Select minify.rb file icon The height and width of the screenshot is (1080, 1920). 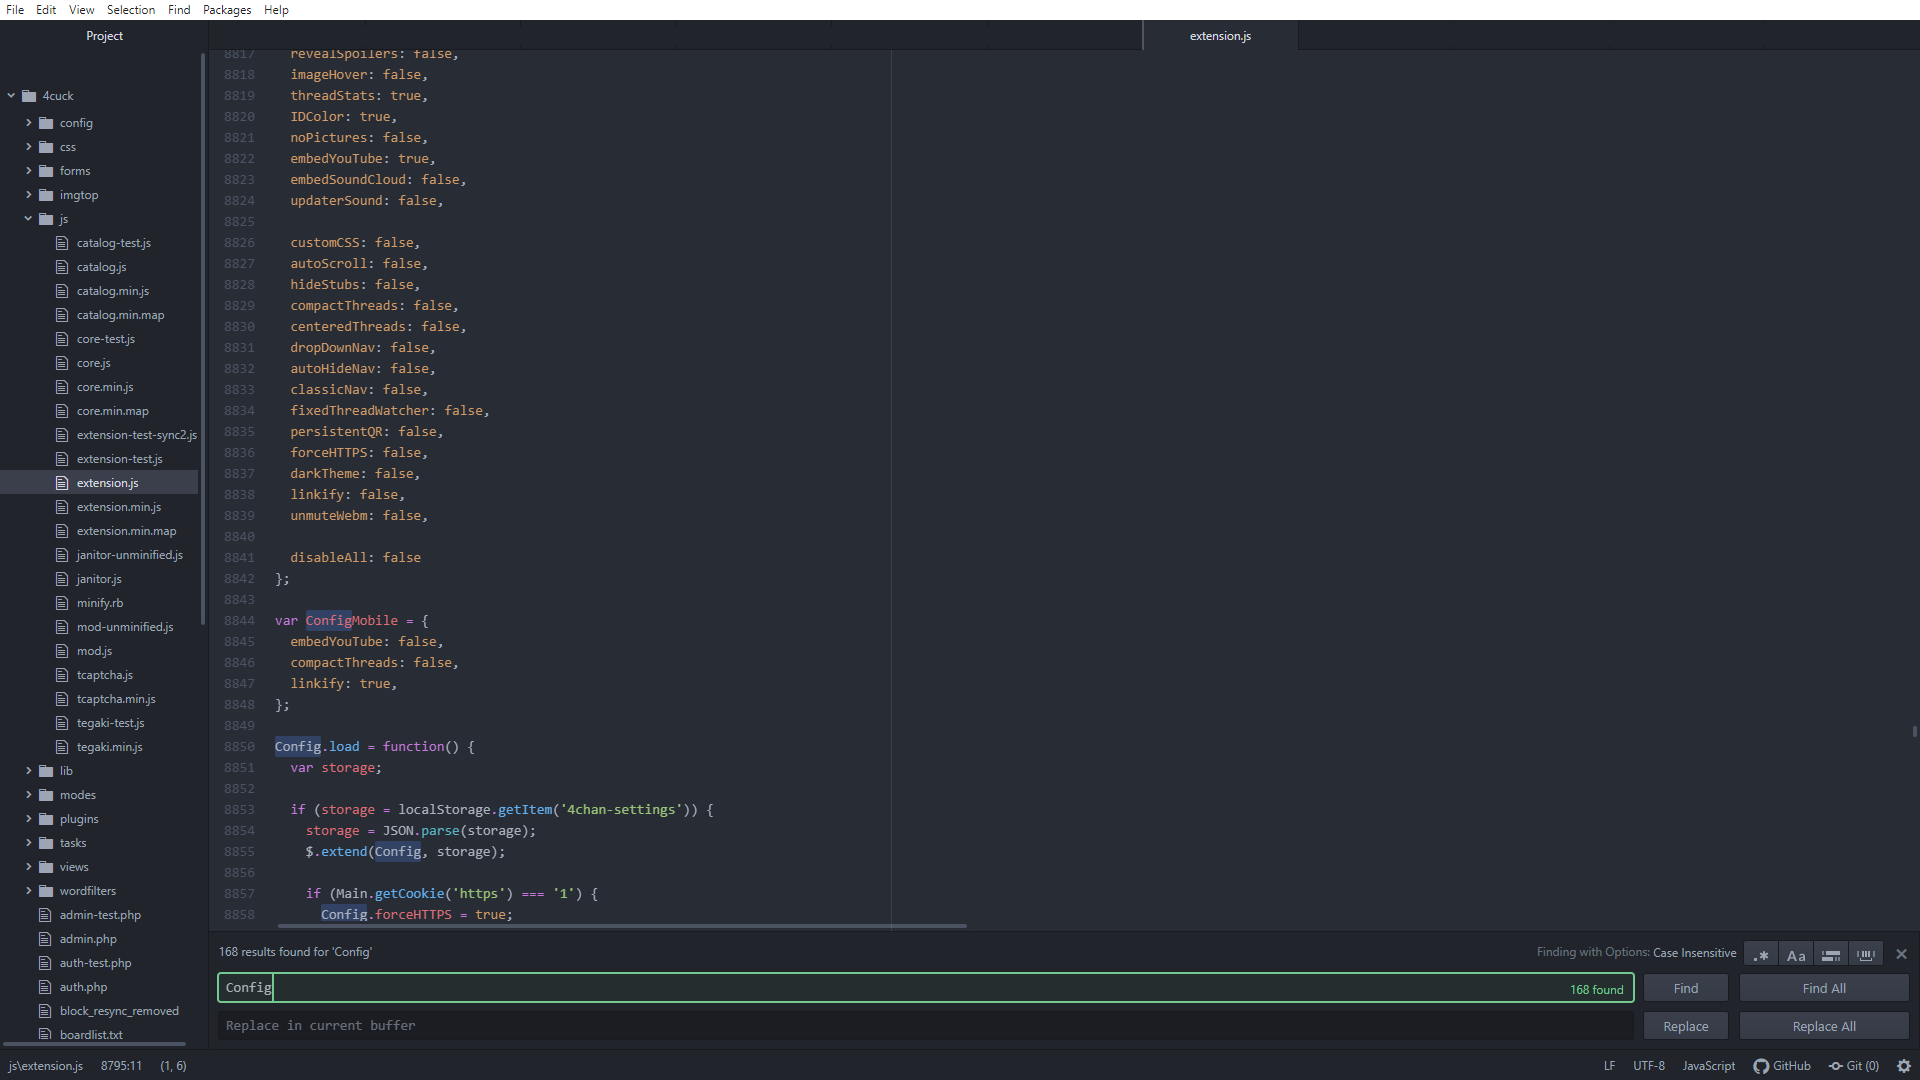62,603
